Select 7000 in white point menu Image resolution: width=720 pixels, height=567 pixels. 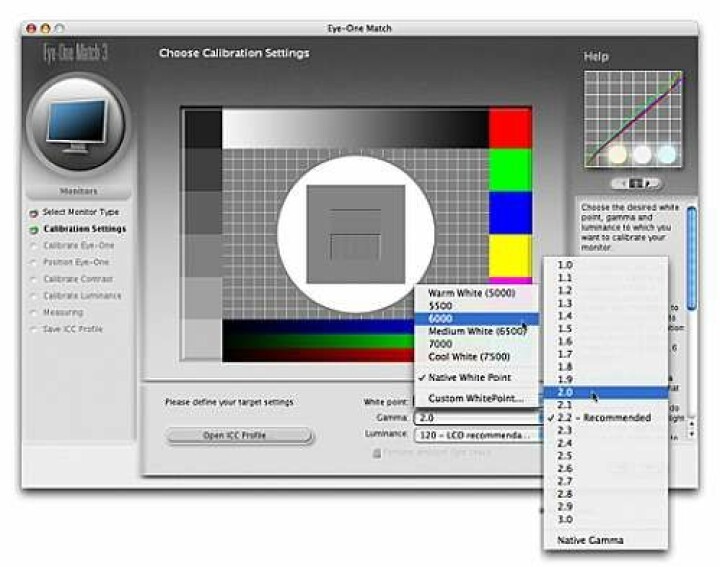[x=476, y=344]
